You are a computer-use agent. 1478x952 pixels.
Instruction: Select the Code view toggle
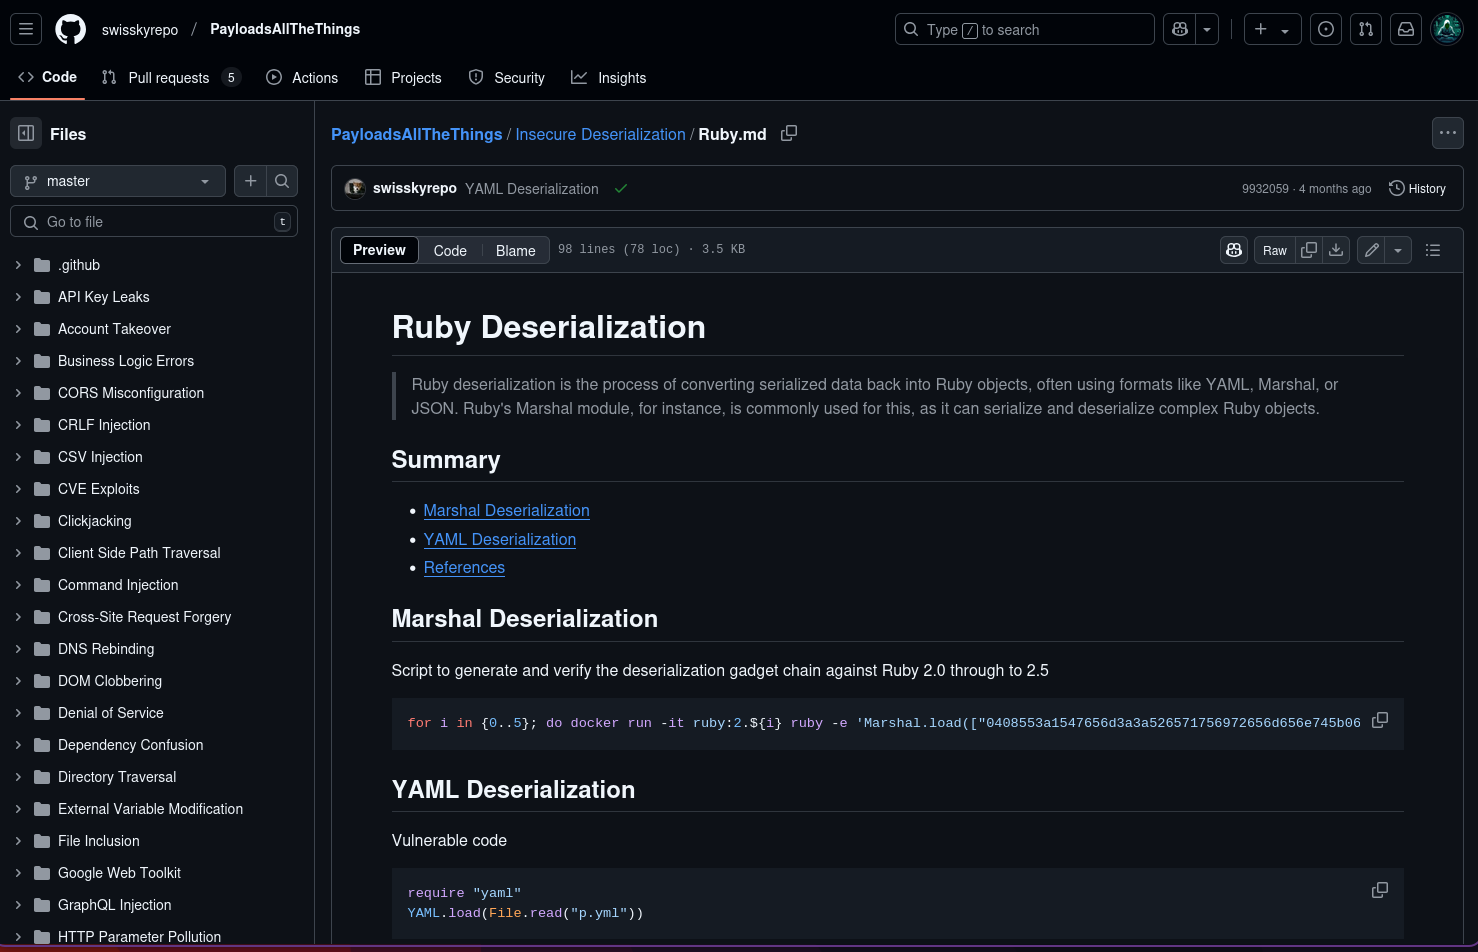[x=450, y=250]
